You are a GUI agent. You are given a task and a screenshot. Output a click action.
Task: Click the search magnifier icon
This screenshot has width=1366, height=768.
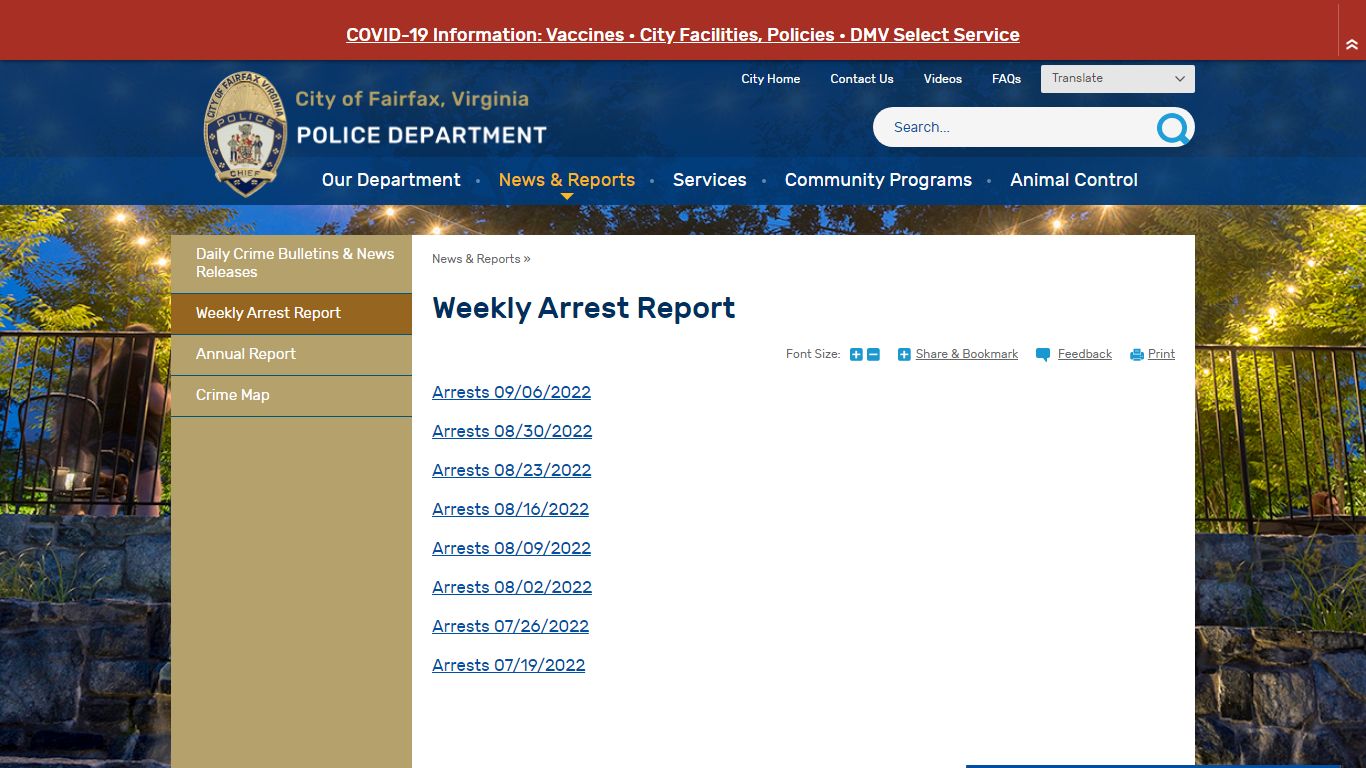(x=1173, y=128)
